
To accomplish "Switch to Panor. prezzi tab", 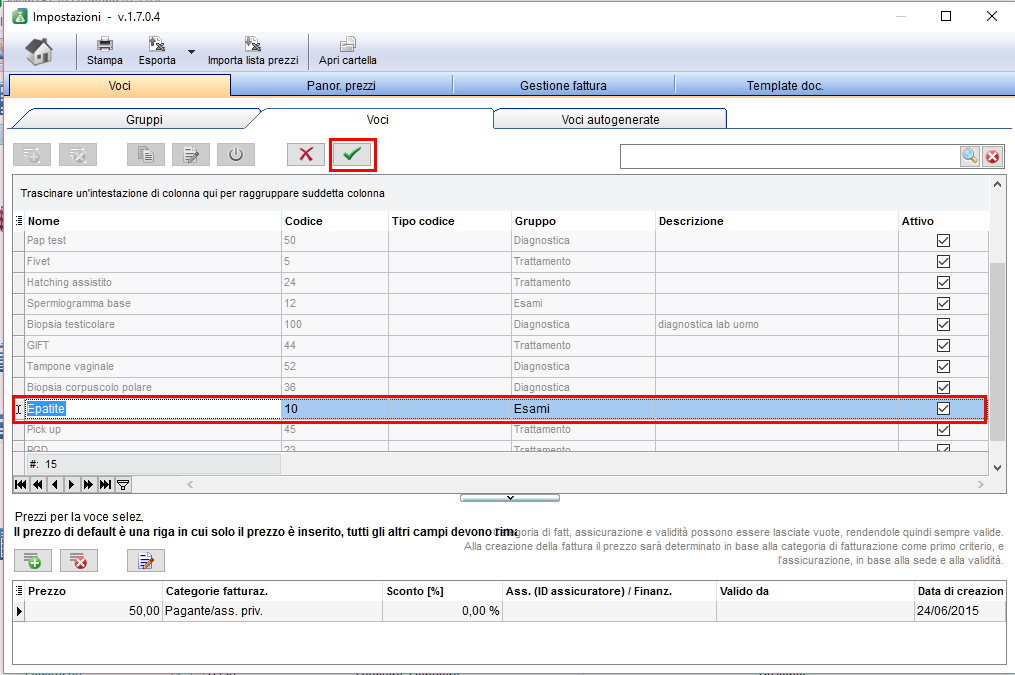I will [x=341, y=85].
